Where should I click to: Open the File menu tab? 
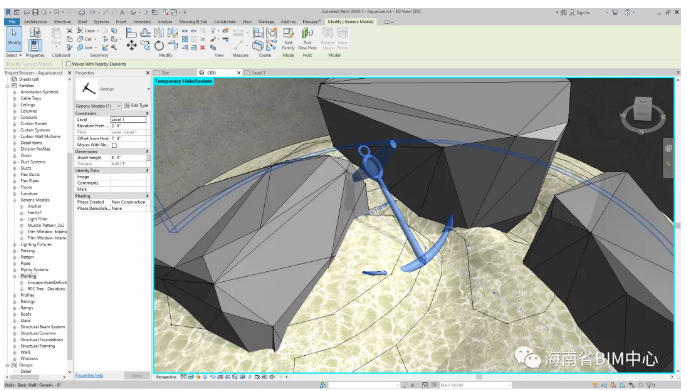point(12,21)
